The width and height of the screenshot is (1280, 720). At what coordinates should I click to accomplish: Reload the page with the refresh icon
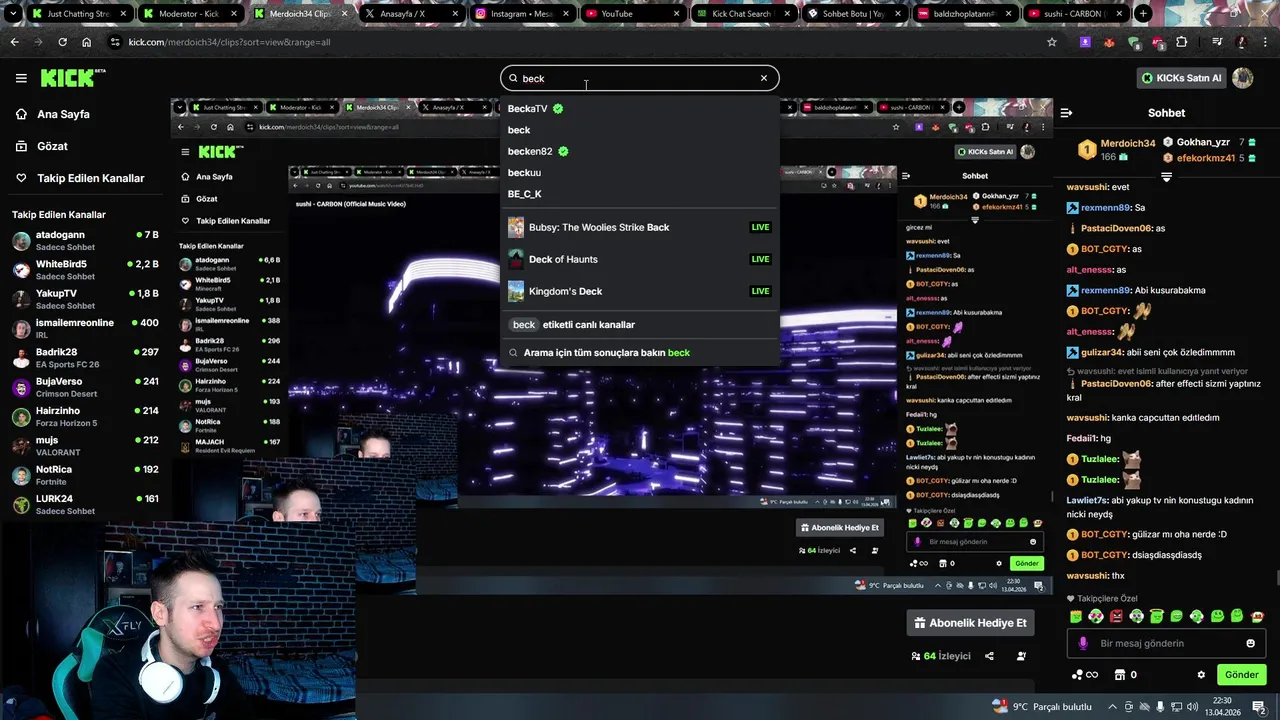point(62,42)
